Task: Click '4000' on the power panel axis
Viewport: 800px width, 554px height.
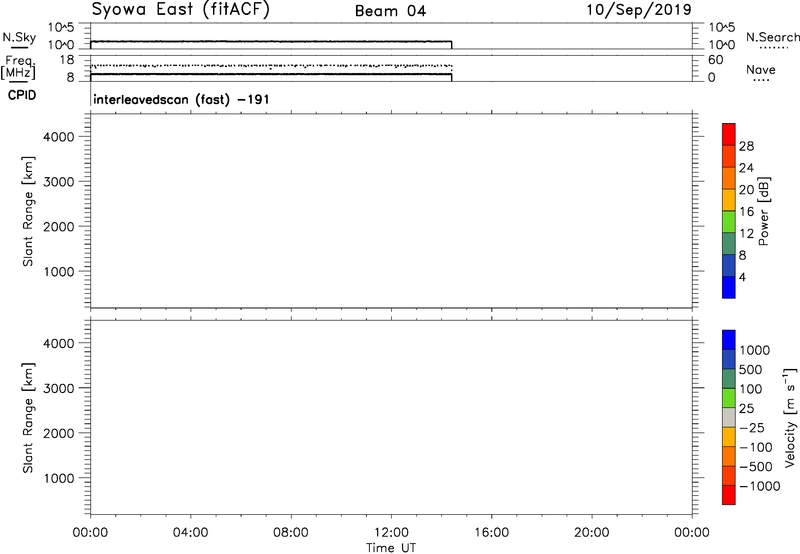Action: click(59, 137)
